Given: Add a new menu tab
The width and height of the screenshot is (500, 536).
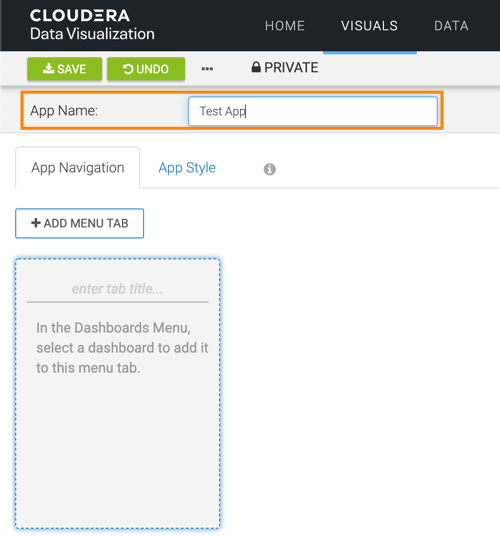Looking at the screenshot, I should coord(80,223).
